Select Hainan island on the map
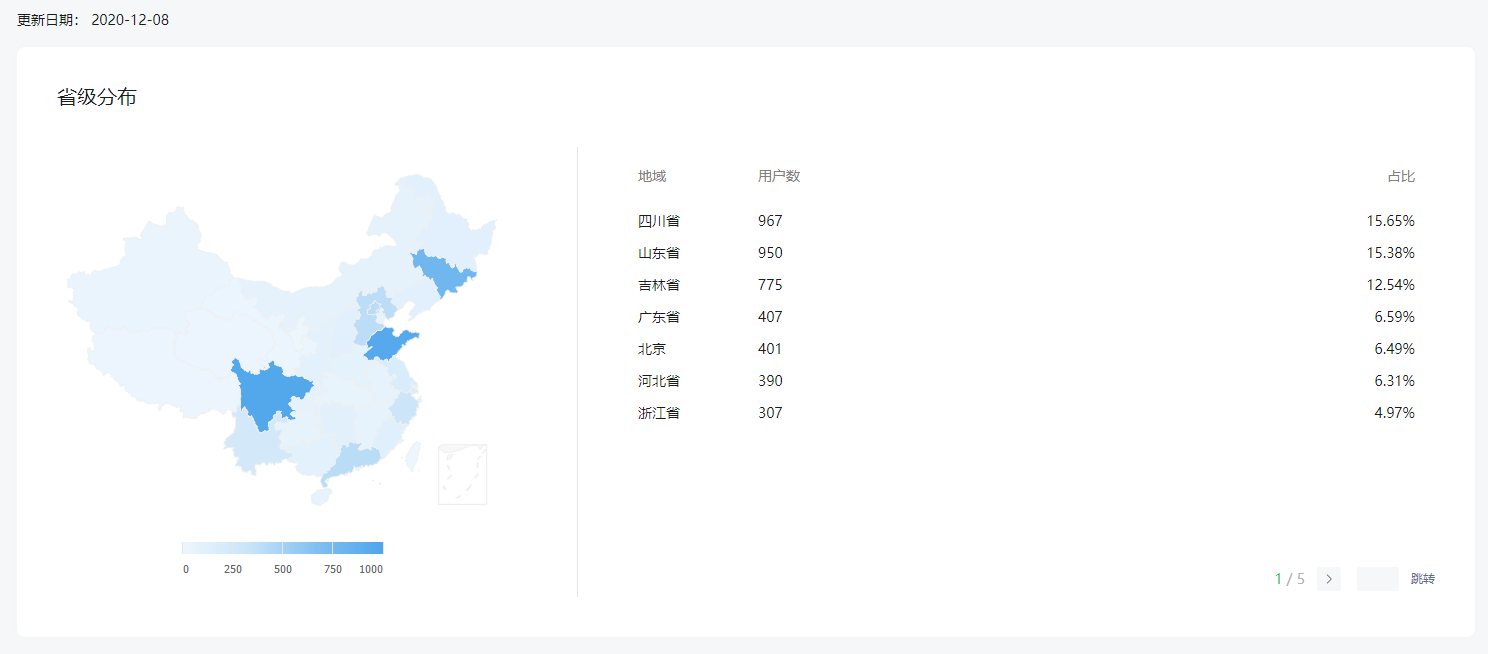This screenshot has height=654, width=1488. click(x=320, y=495)
